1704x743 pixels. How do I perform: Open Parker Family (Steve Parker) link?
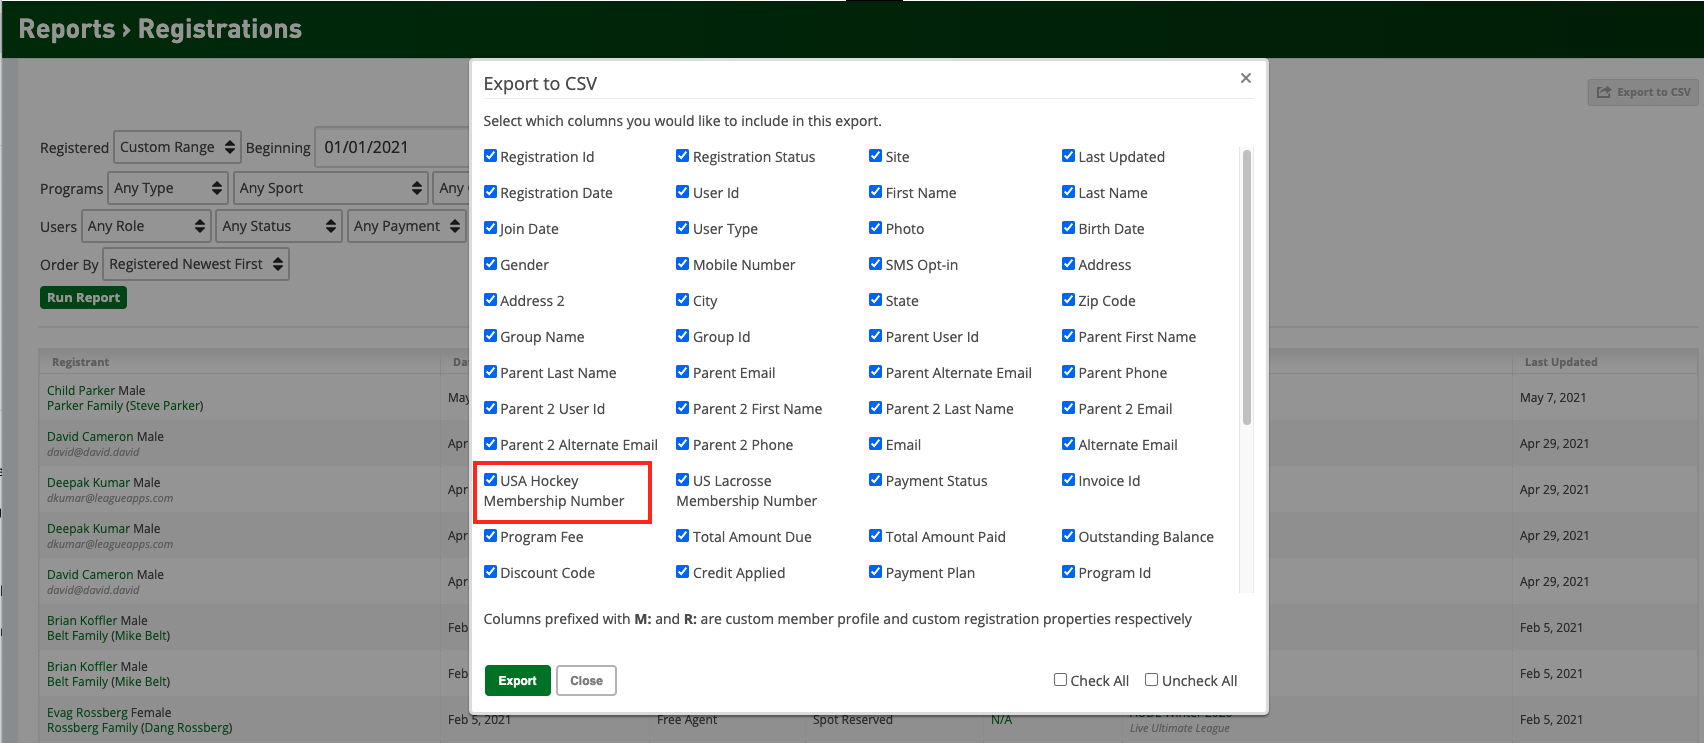coord(125,406)
